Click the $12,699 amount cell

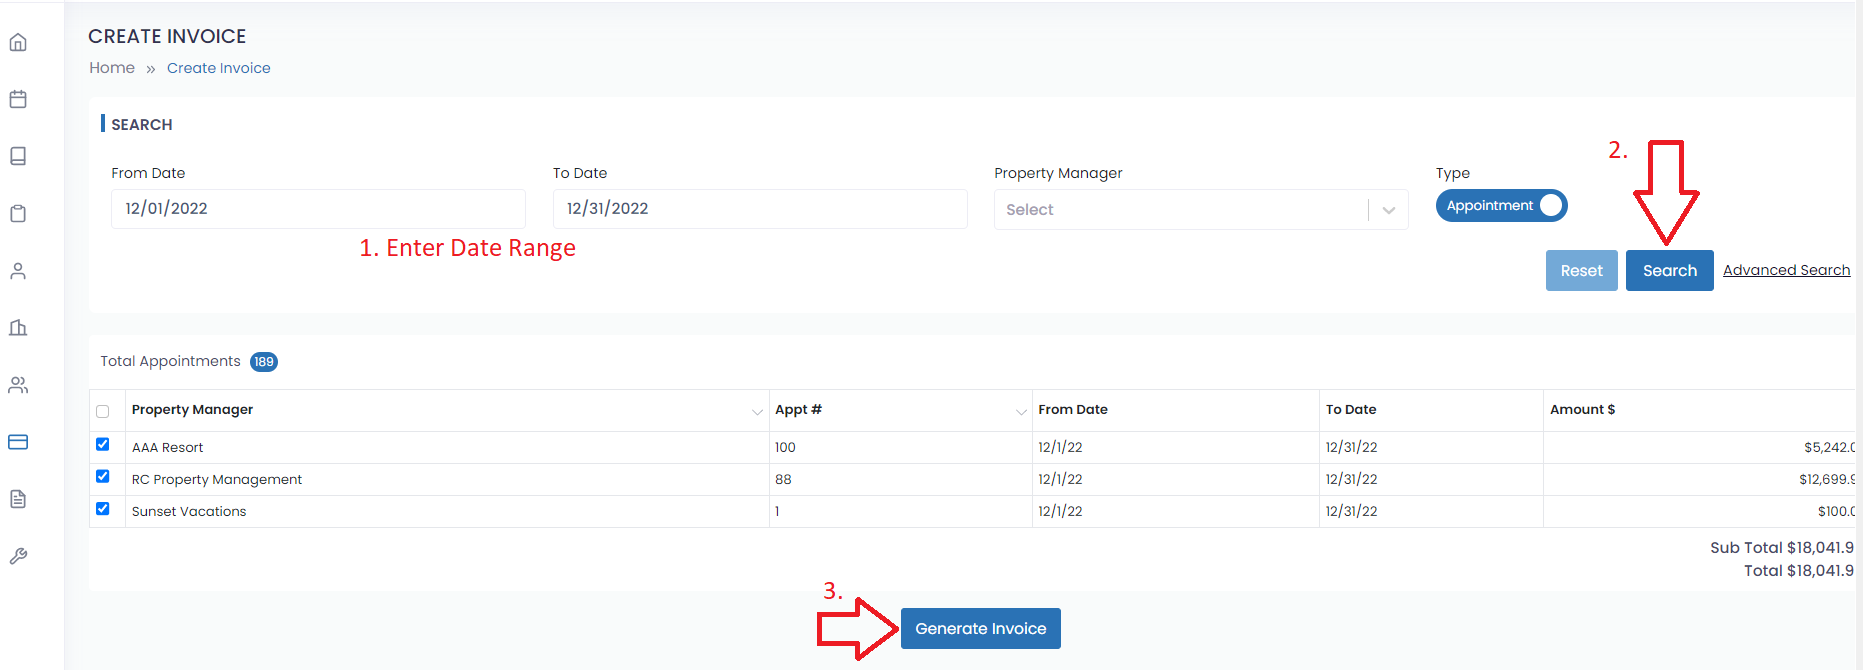1700,479
